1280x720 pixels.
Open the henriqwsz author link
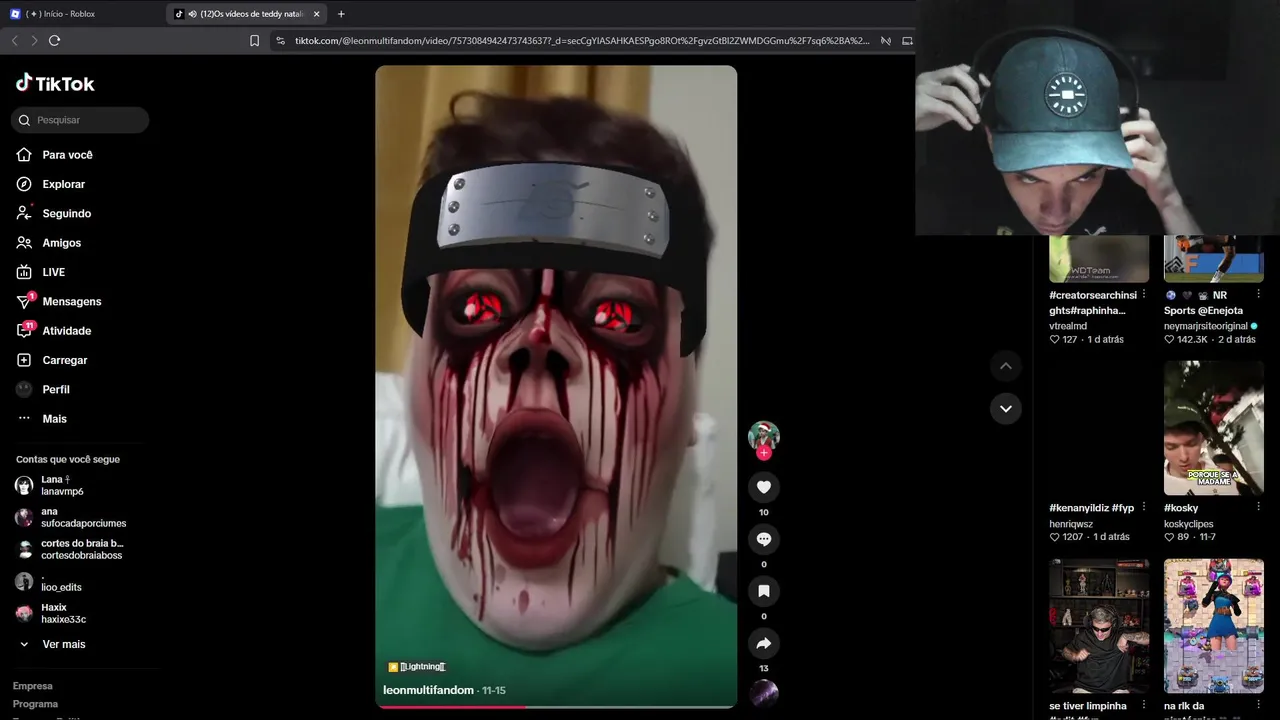1071,524
